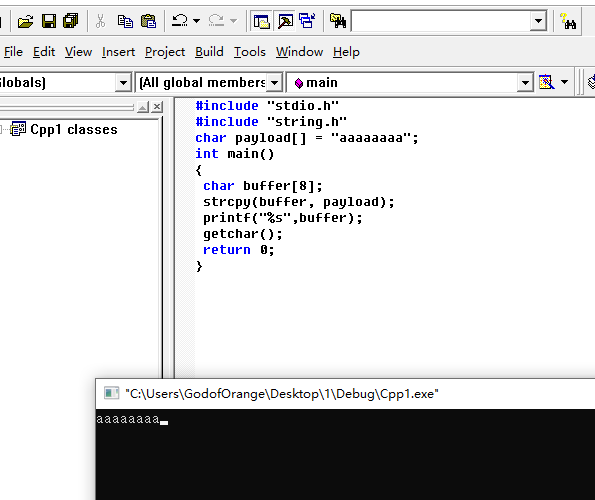Cut selection with scissors icon

(x=101, y=21)
